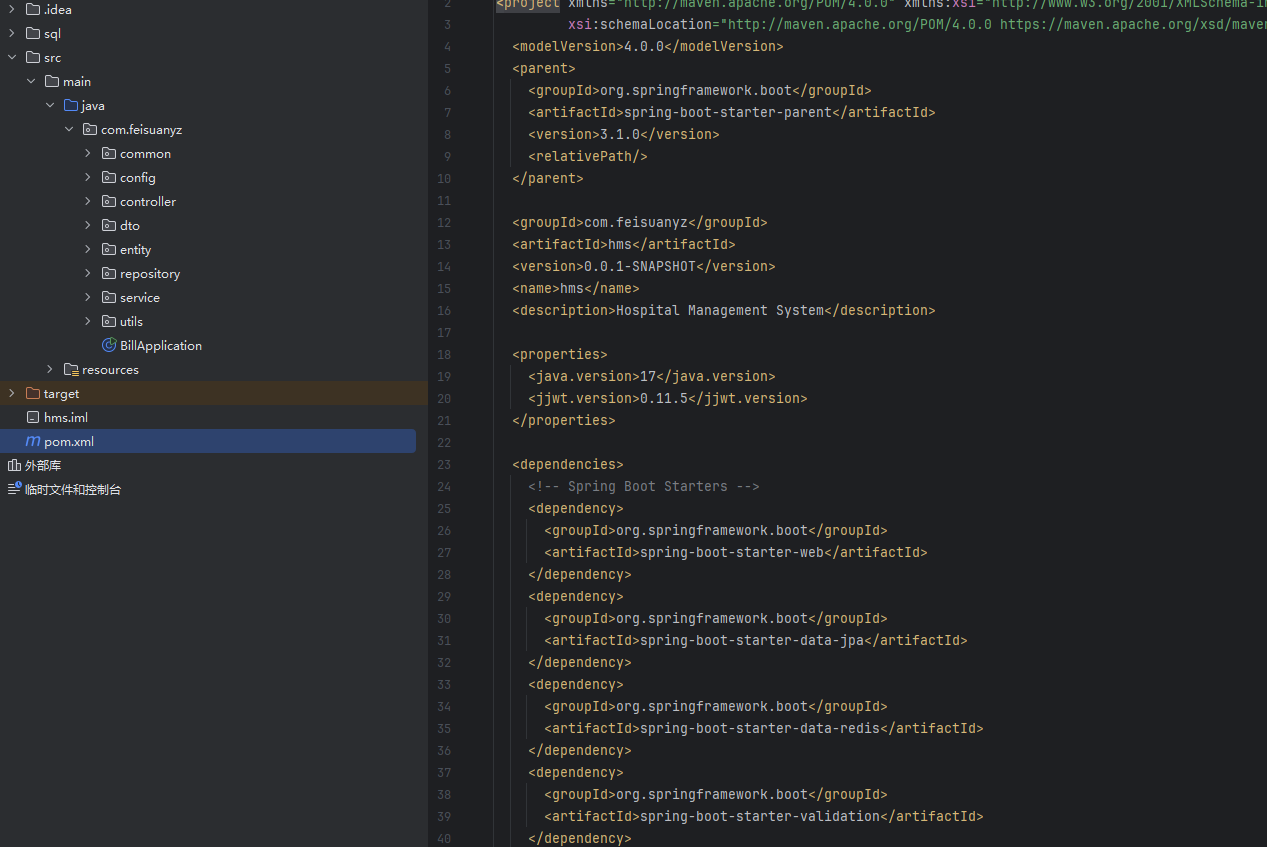Image resolution: width=1267 pixels, height=847 pixels.
Task: Expand the sql folder arrow
Action: [x=12, y=33]
